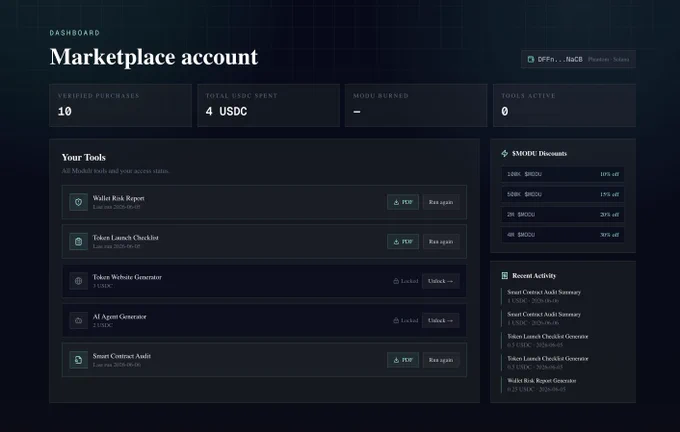Click lock icon on AI Agent Generator row
Viewport: 680px width, 432px height.
tap(396, 321)
